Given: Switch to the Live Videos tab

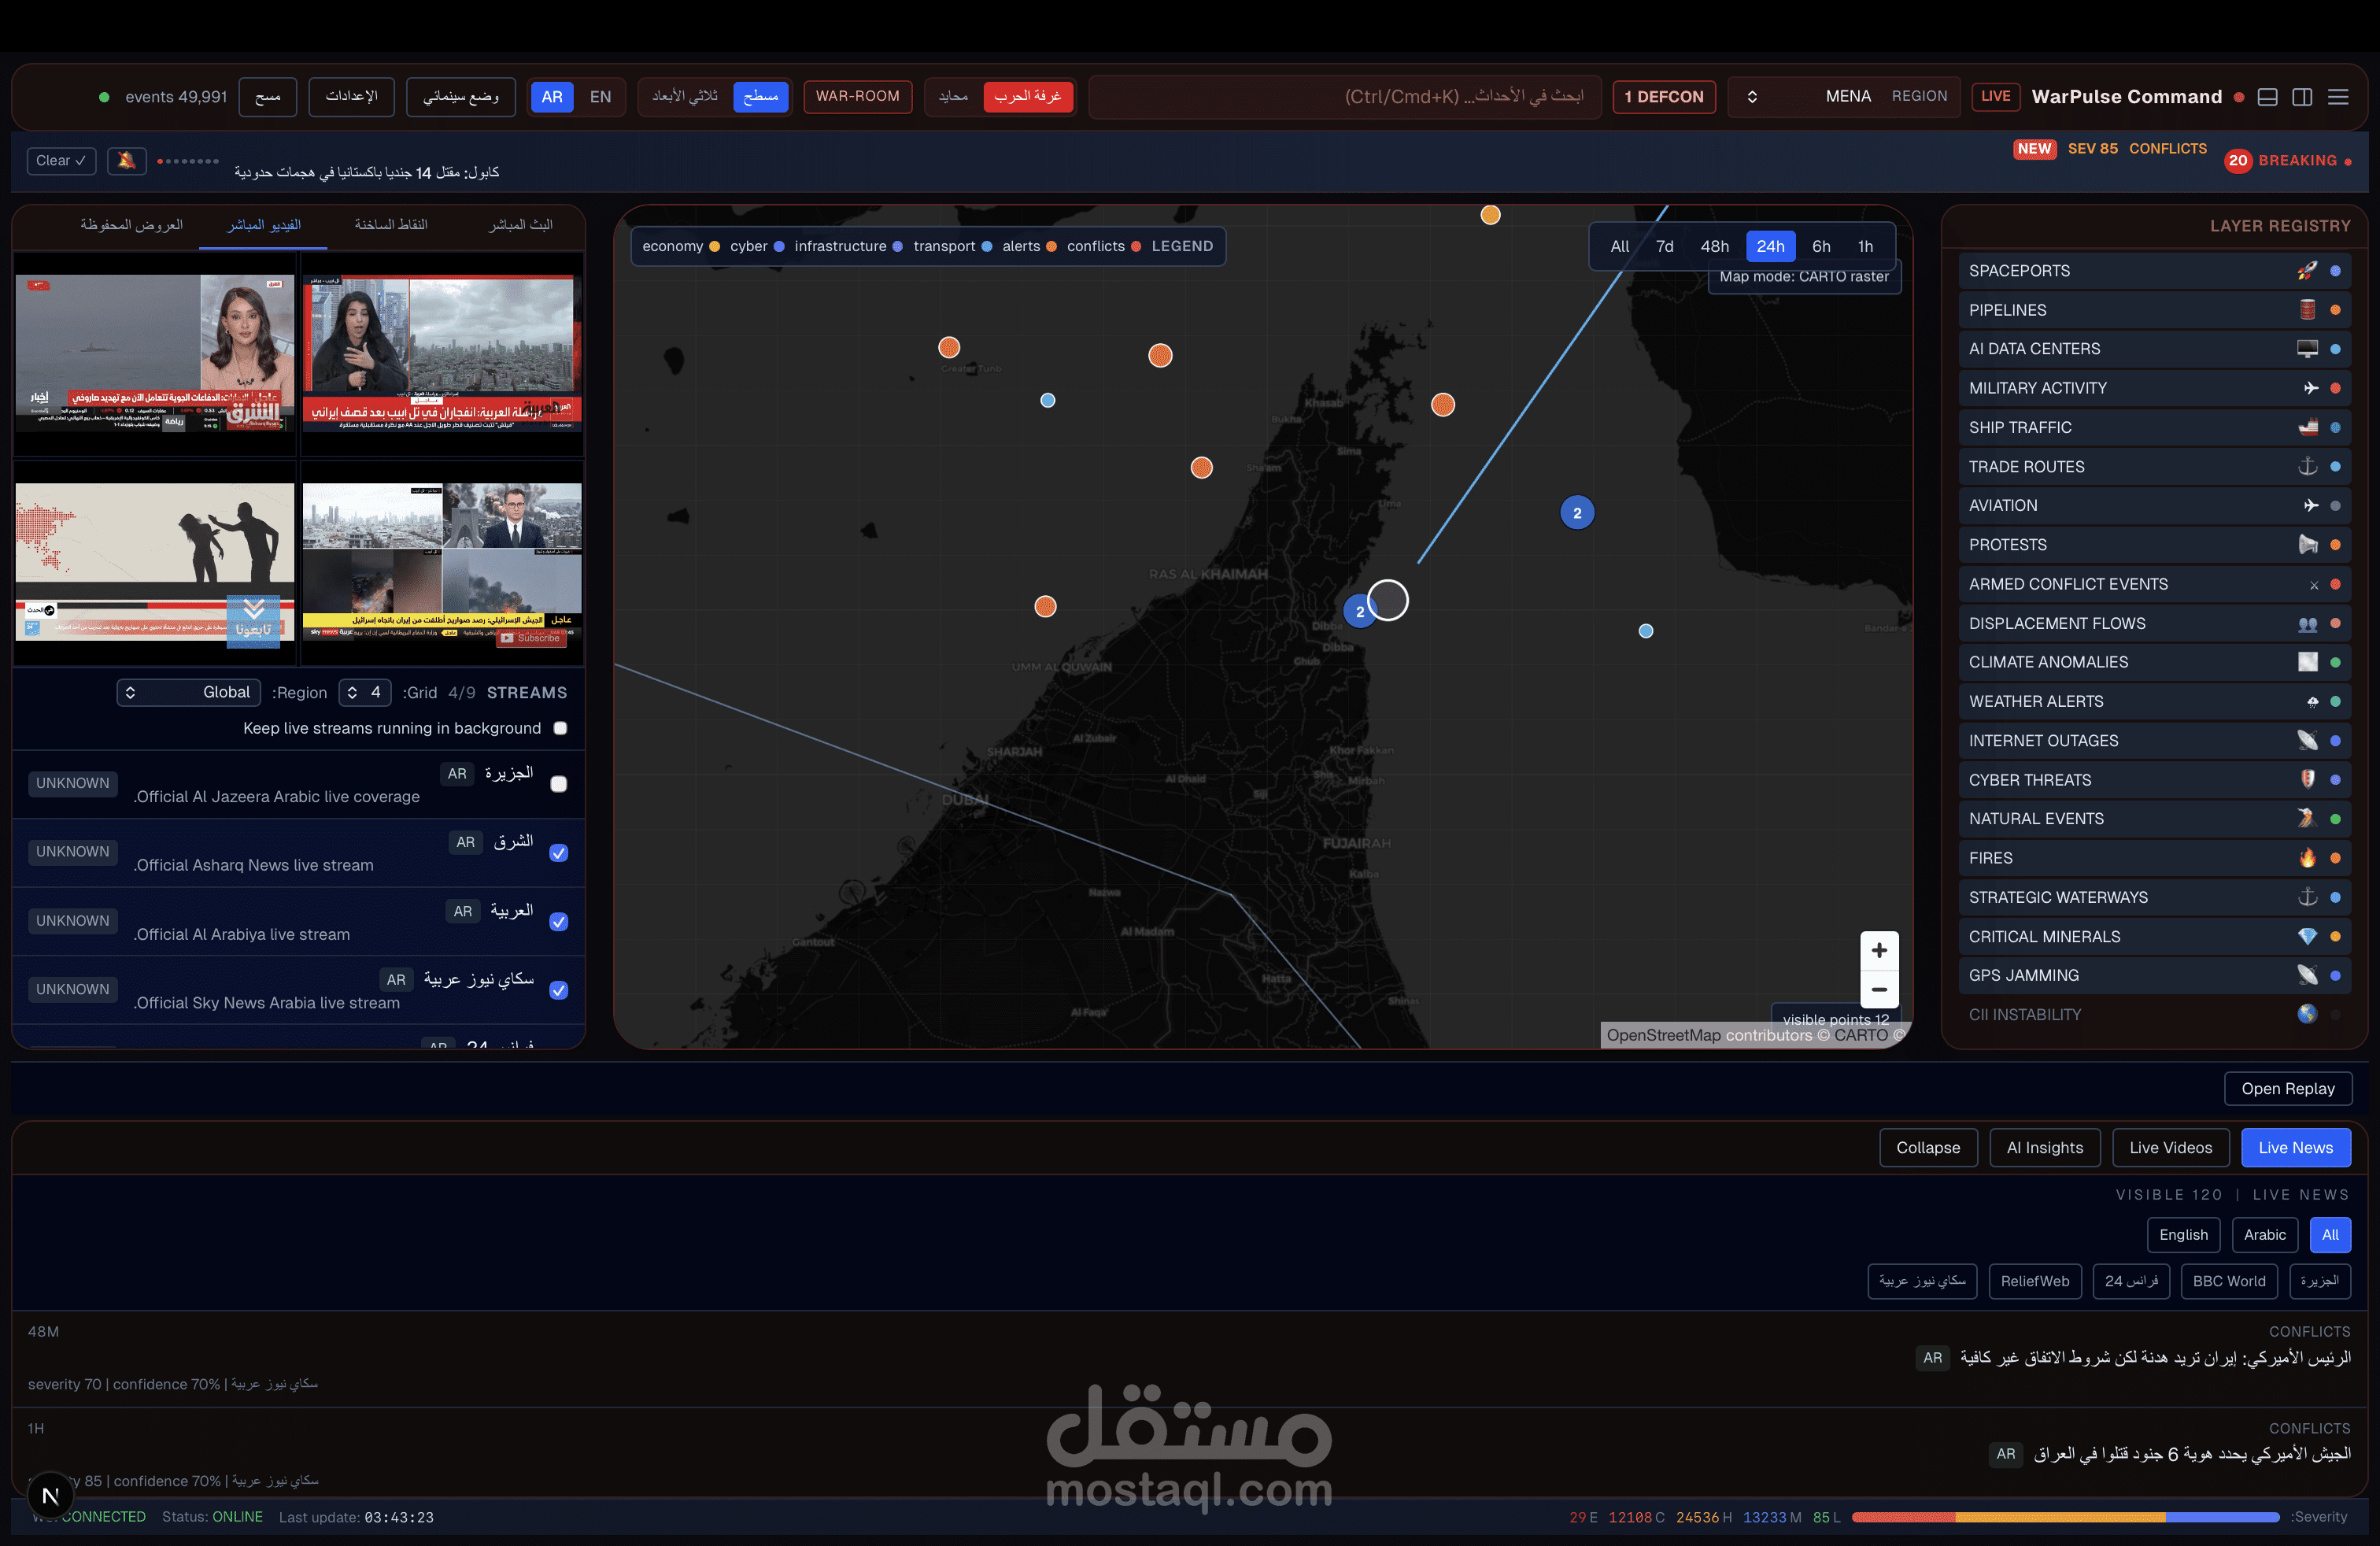Looking at the screenshot, I should click(x=2170, y=1148).
